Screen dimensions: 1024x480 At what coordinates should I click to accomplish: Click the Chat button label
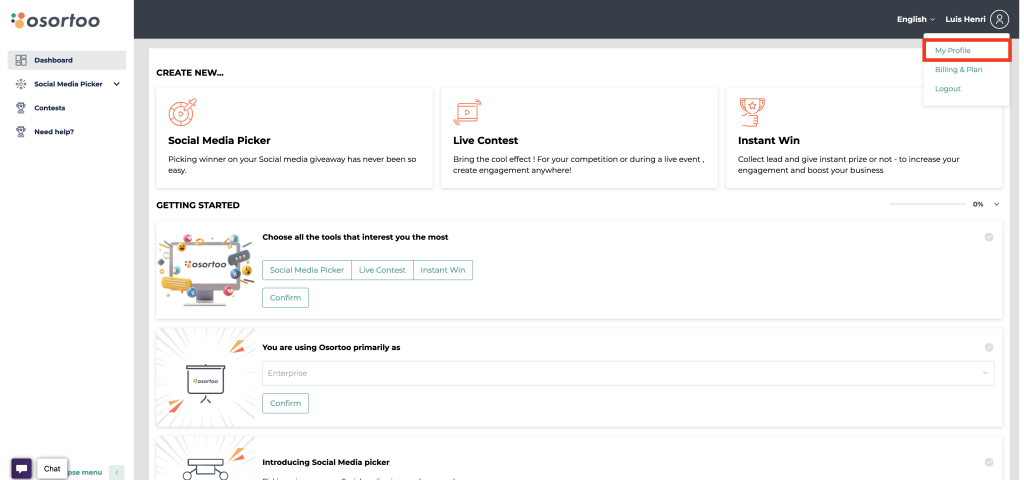click(x=52, y=468)
